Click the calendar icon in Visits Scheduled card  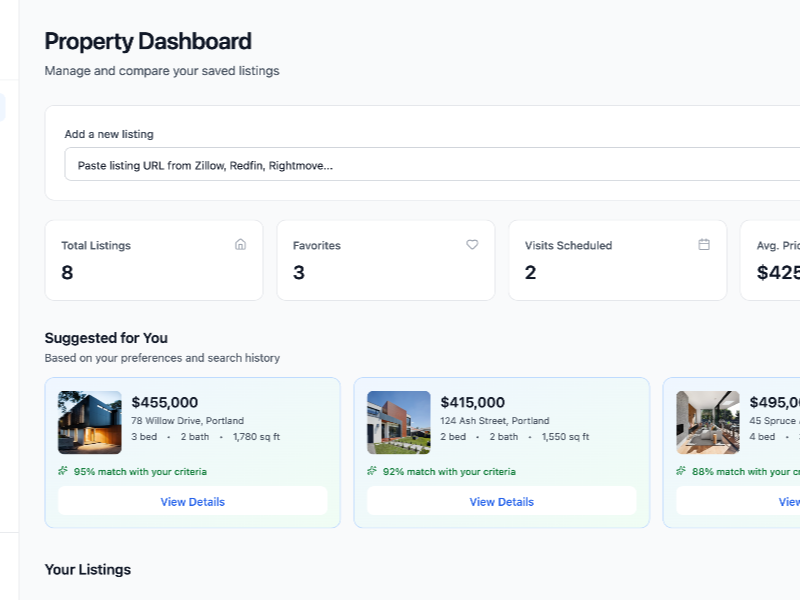(704, 244)
